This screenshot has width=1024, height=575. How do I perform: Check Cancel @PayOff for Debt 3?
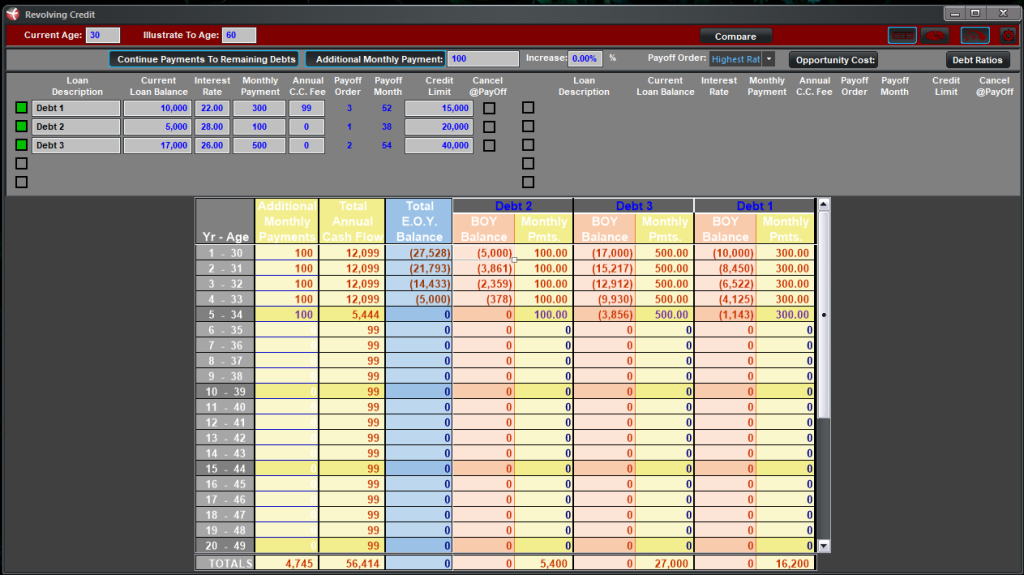coord(489,146)
